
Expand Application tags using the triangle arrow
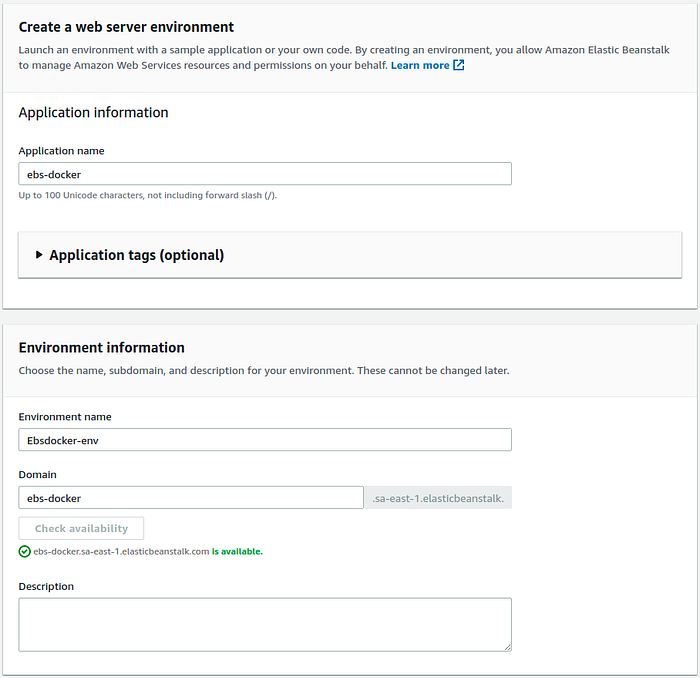[x=39, y=255]
